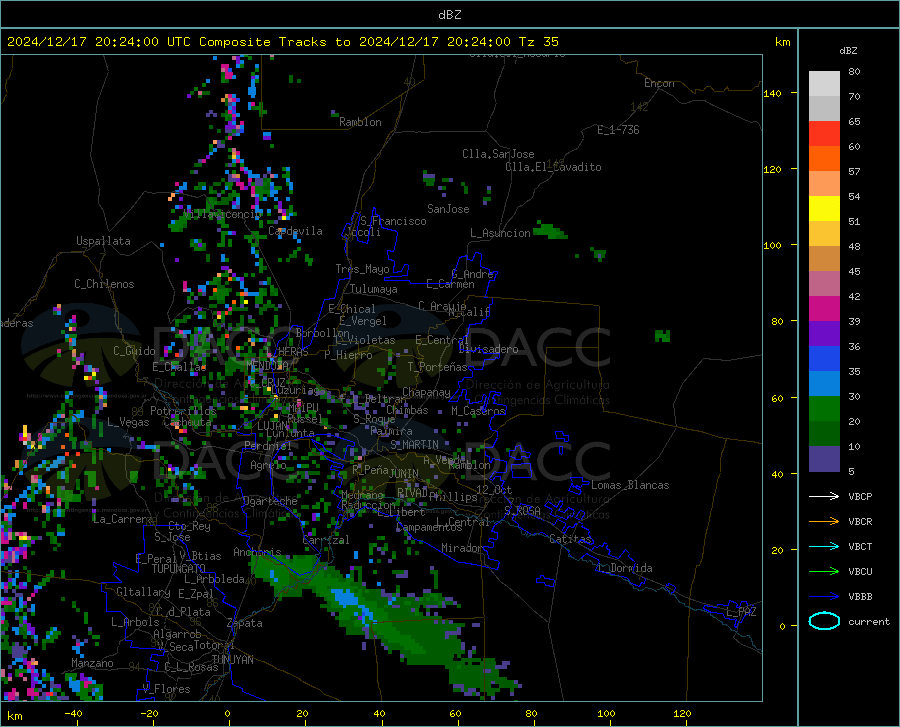
Task: Click the L_Dormida place label
Action: 625,568
